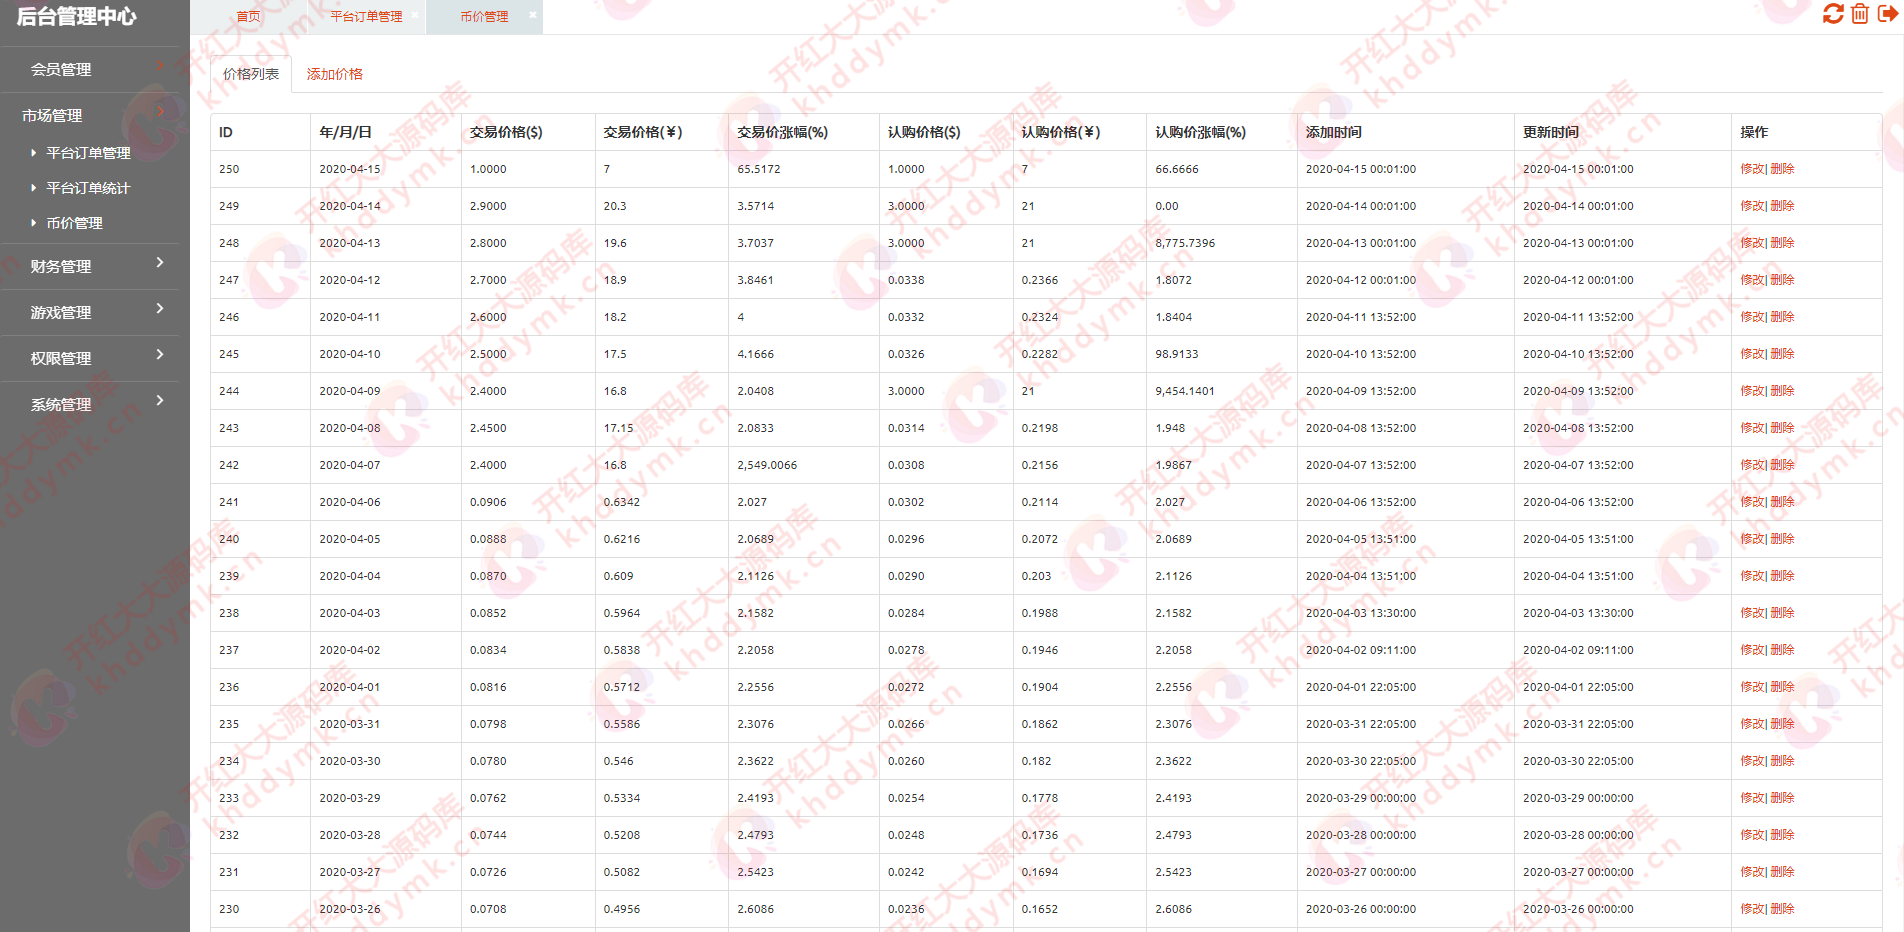
Task: Click 修改 for row ID 250
Action: point(1752,169)
